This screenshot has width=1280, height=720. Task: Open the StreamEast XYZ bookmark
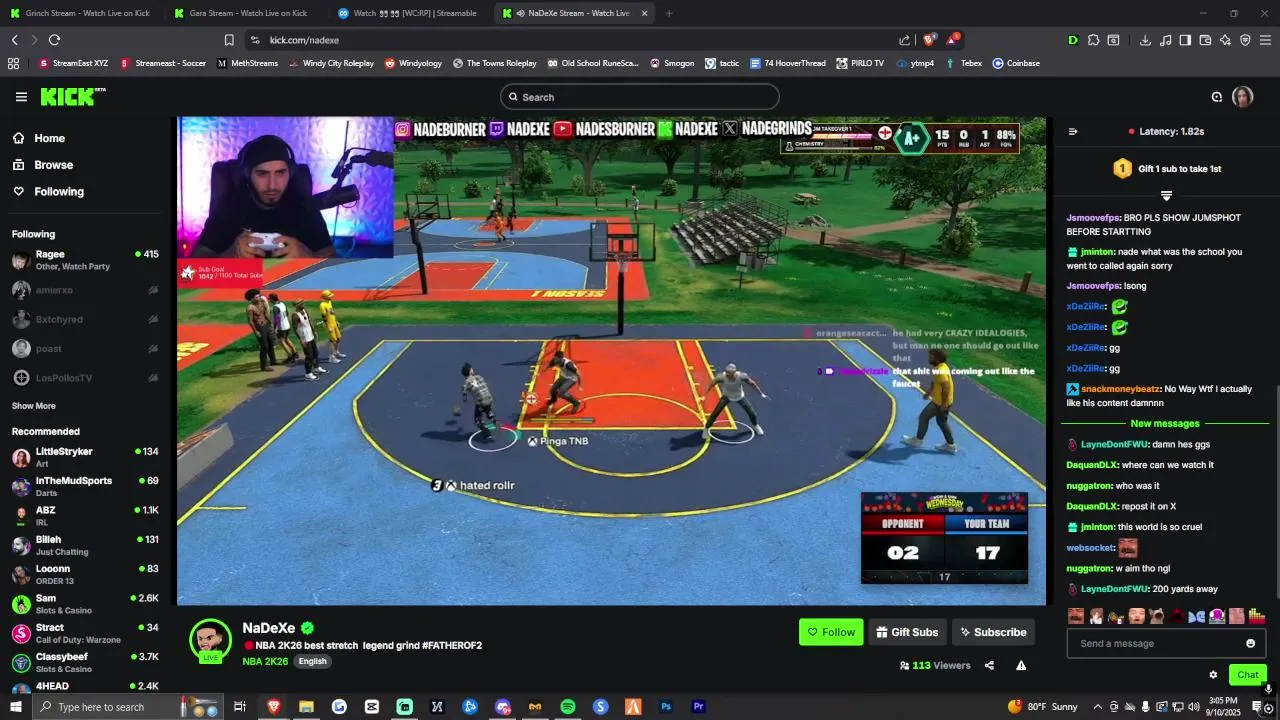[x=73, y=63]
